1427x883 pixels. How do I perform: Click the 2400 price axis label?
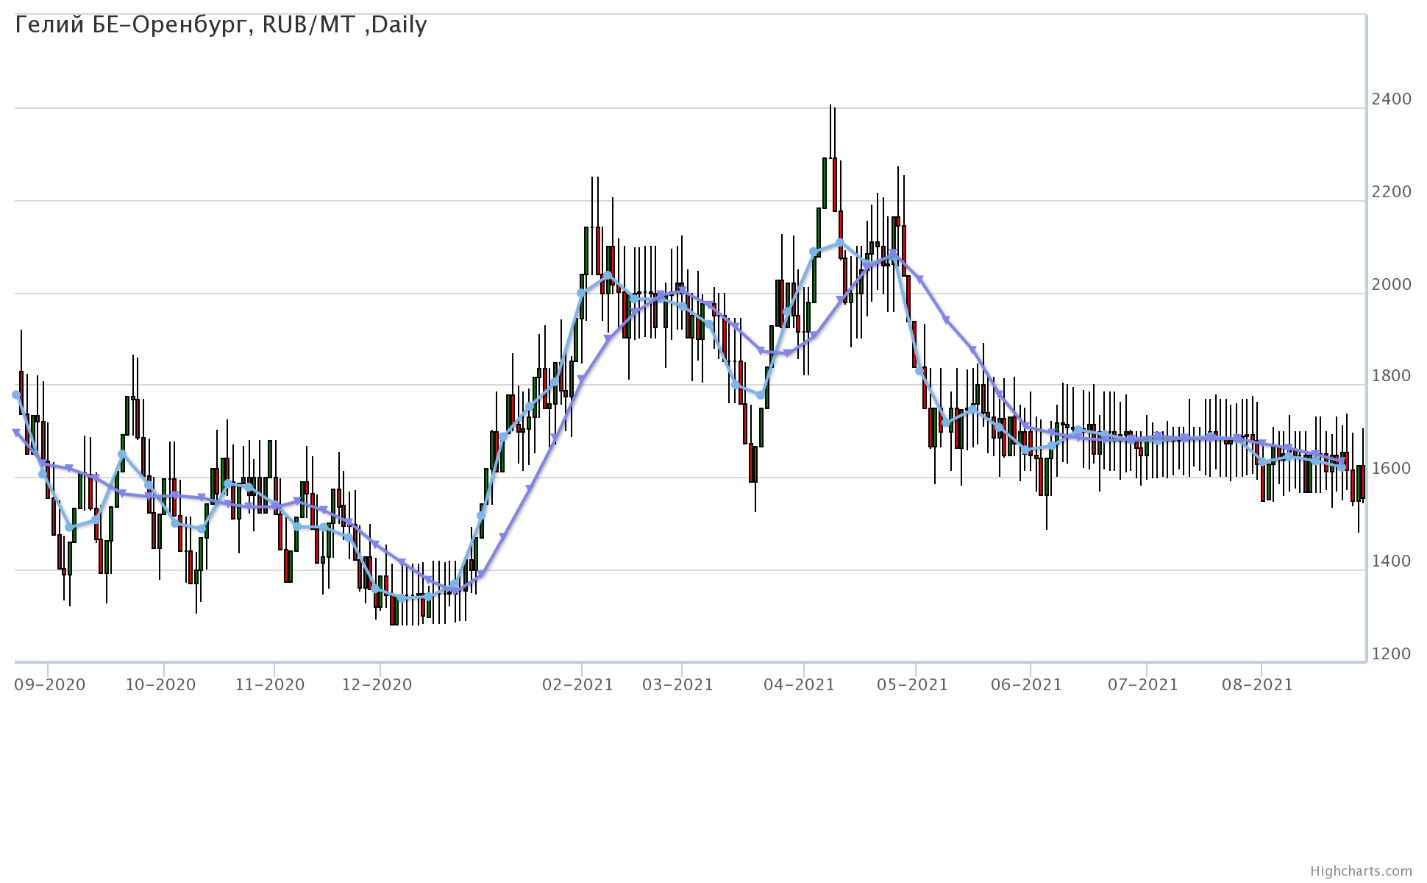1391,99
